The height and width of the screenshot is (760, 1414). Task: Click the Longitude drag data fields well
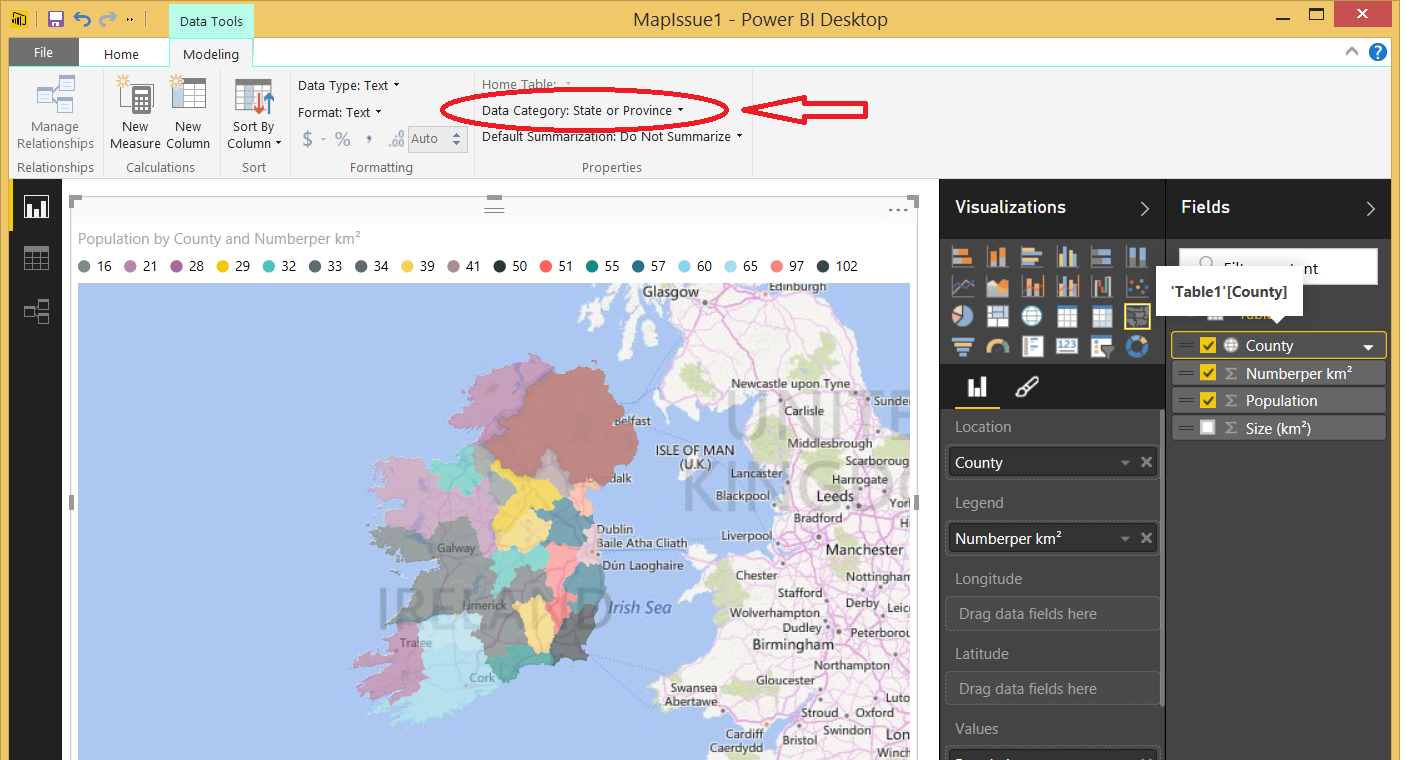click(x=1053, y=614)
